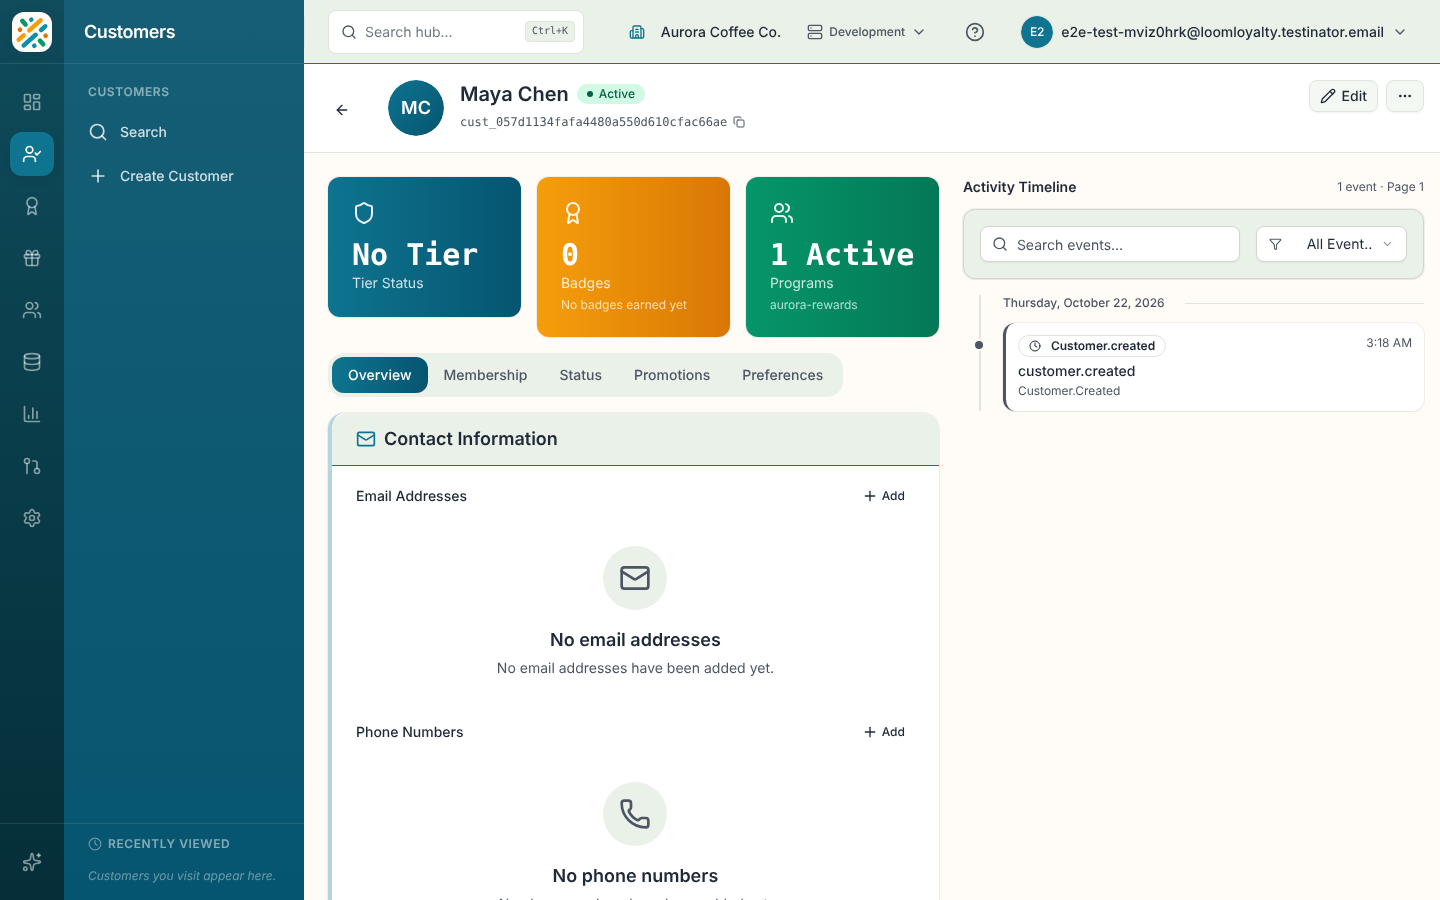Click the MC avatar circle
The image size is (1440, 900).
[416, 108]
